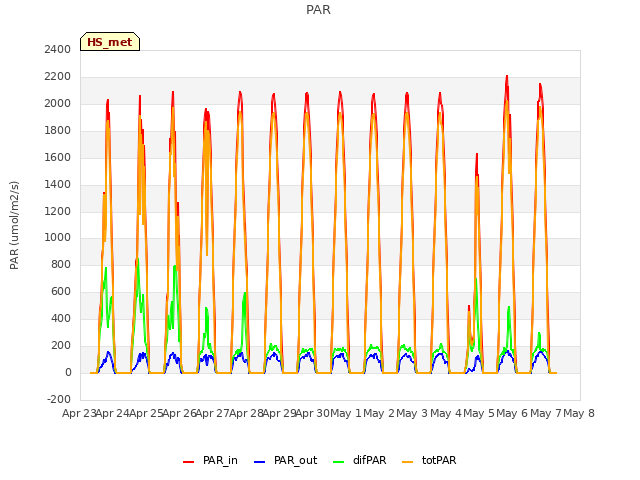The width and height of the screenshot is (640, 480).
Task: Click the low May 5 PAR_in peak
Action: point(476,154)
